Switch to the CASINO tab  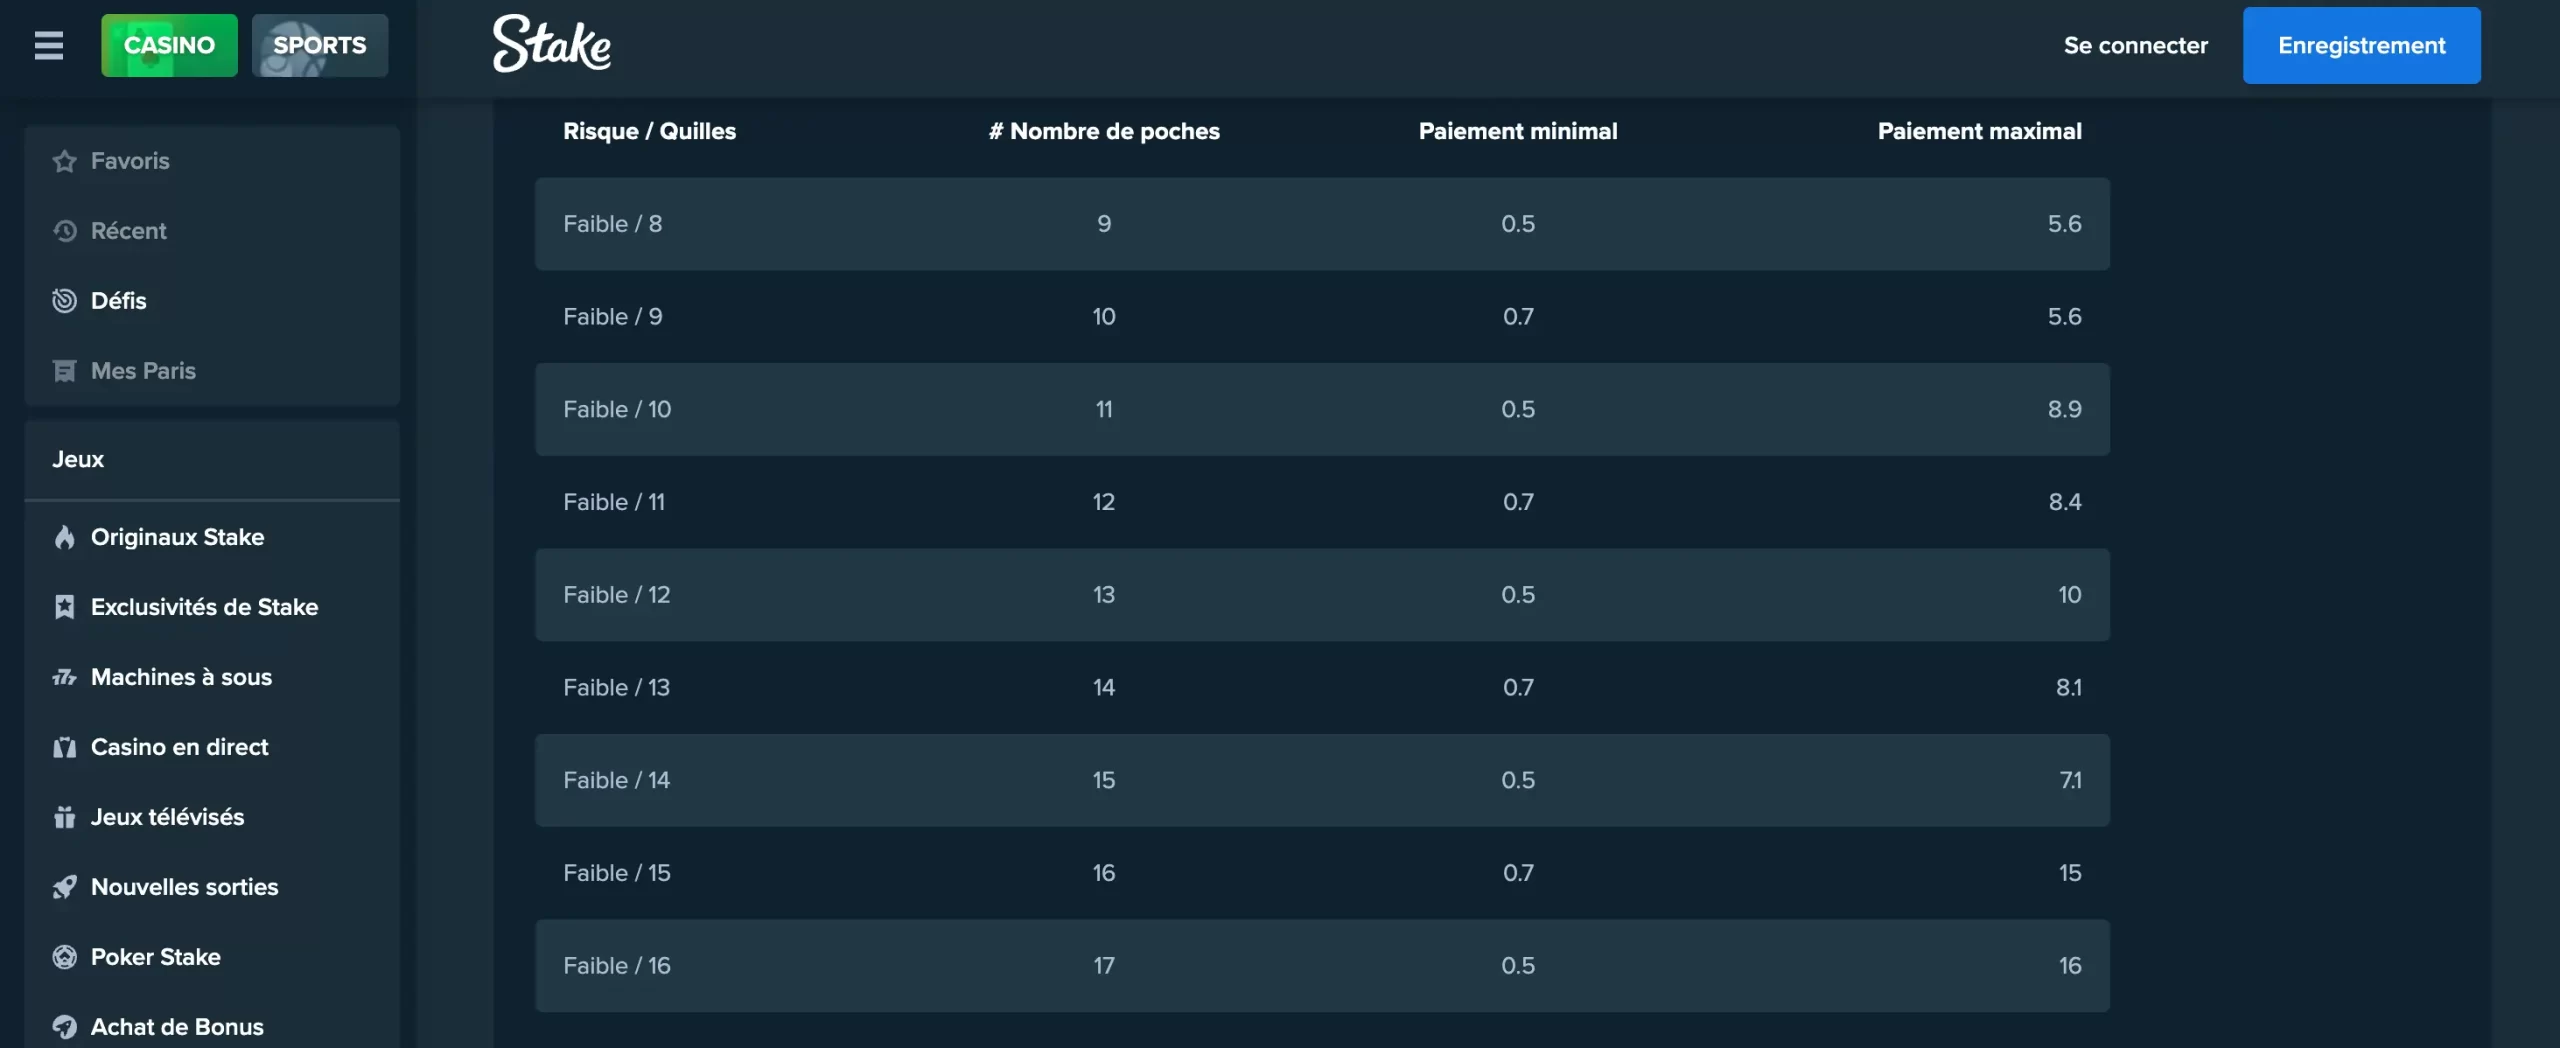pos(169,45)
